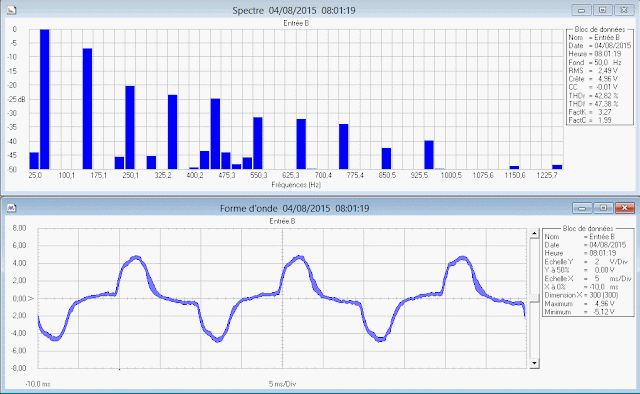
Task: Select the '8,00' waveform axis label
Action: (x=19, y=228)
